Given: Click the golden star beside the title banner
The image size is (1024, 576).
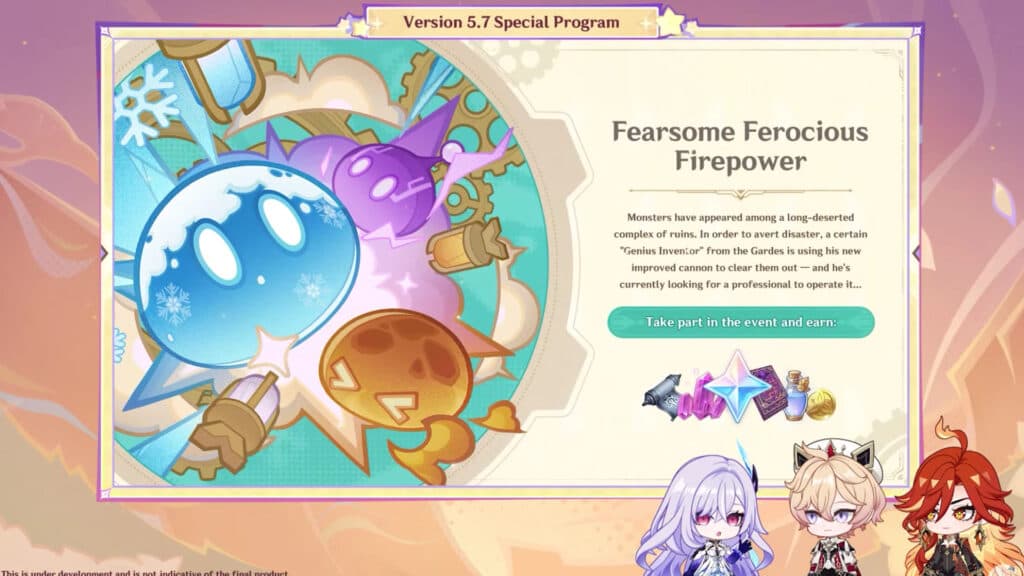Looking at the screenshot, I should click(671, 21).
